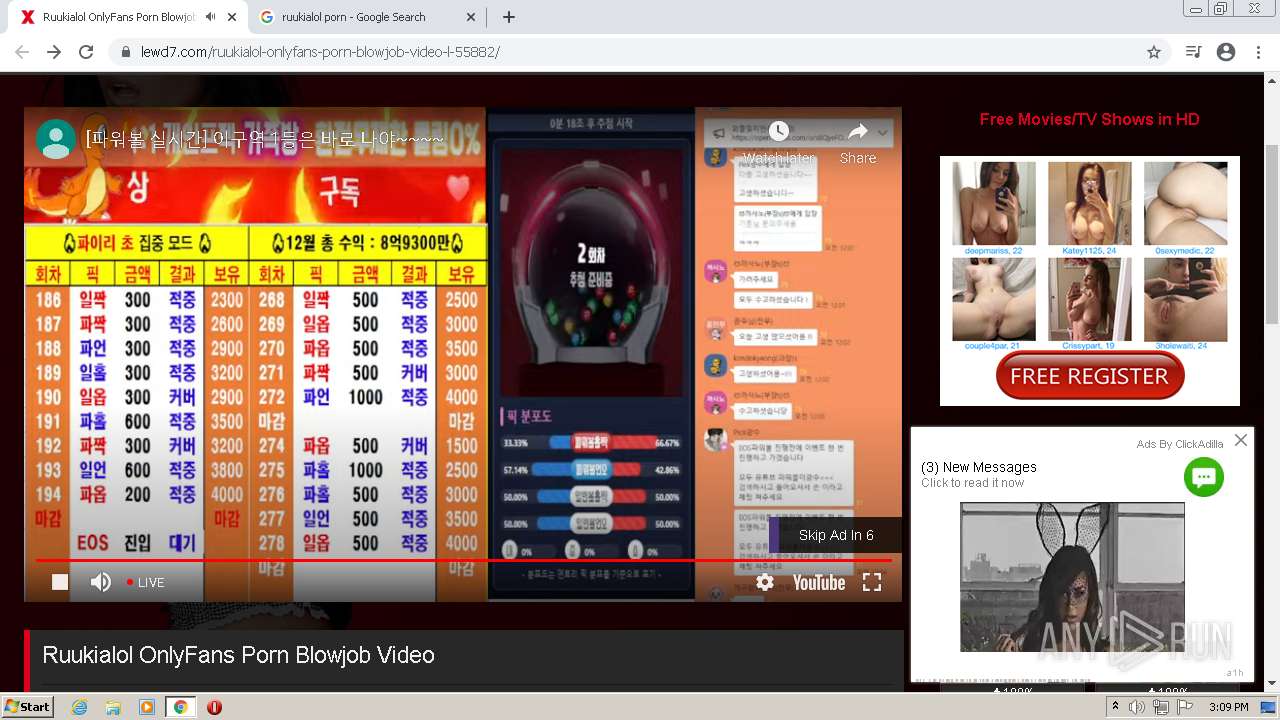Viewport: 1280px width, 720px height.
Task: Open the Chrome three-dot menu
Action: click(1258, 52)
